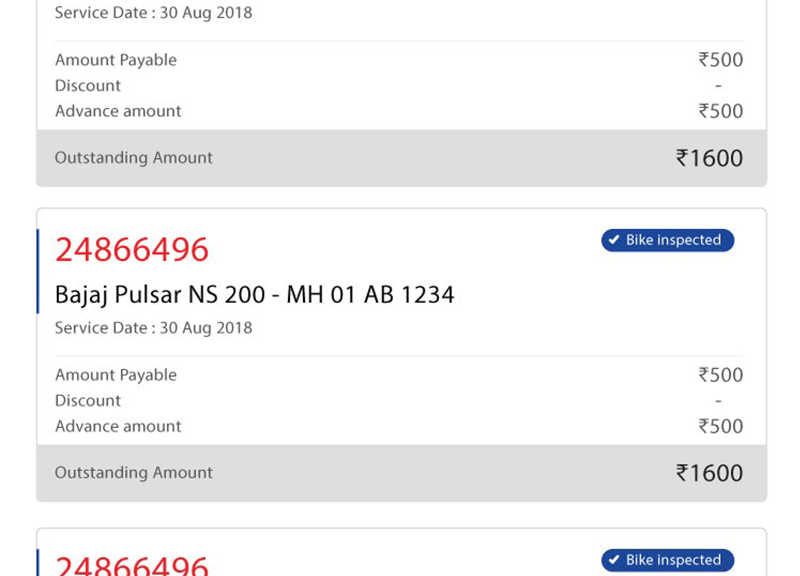Click the top card's Advance amount ₹500 value
Screen dimensions: 800x576
[720, 111]
